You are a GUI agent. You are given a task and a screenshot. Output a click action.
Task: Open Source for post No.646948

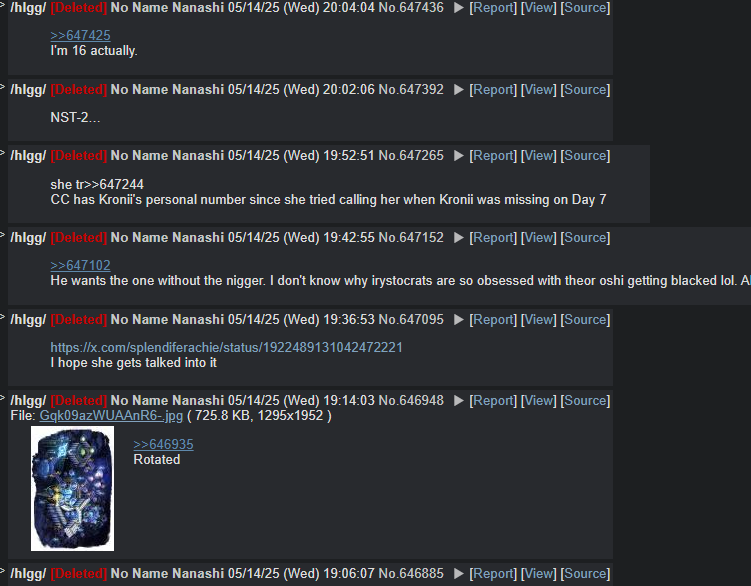point(585,401)
